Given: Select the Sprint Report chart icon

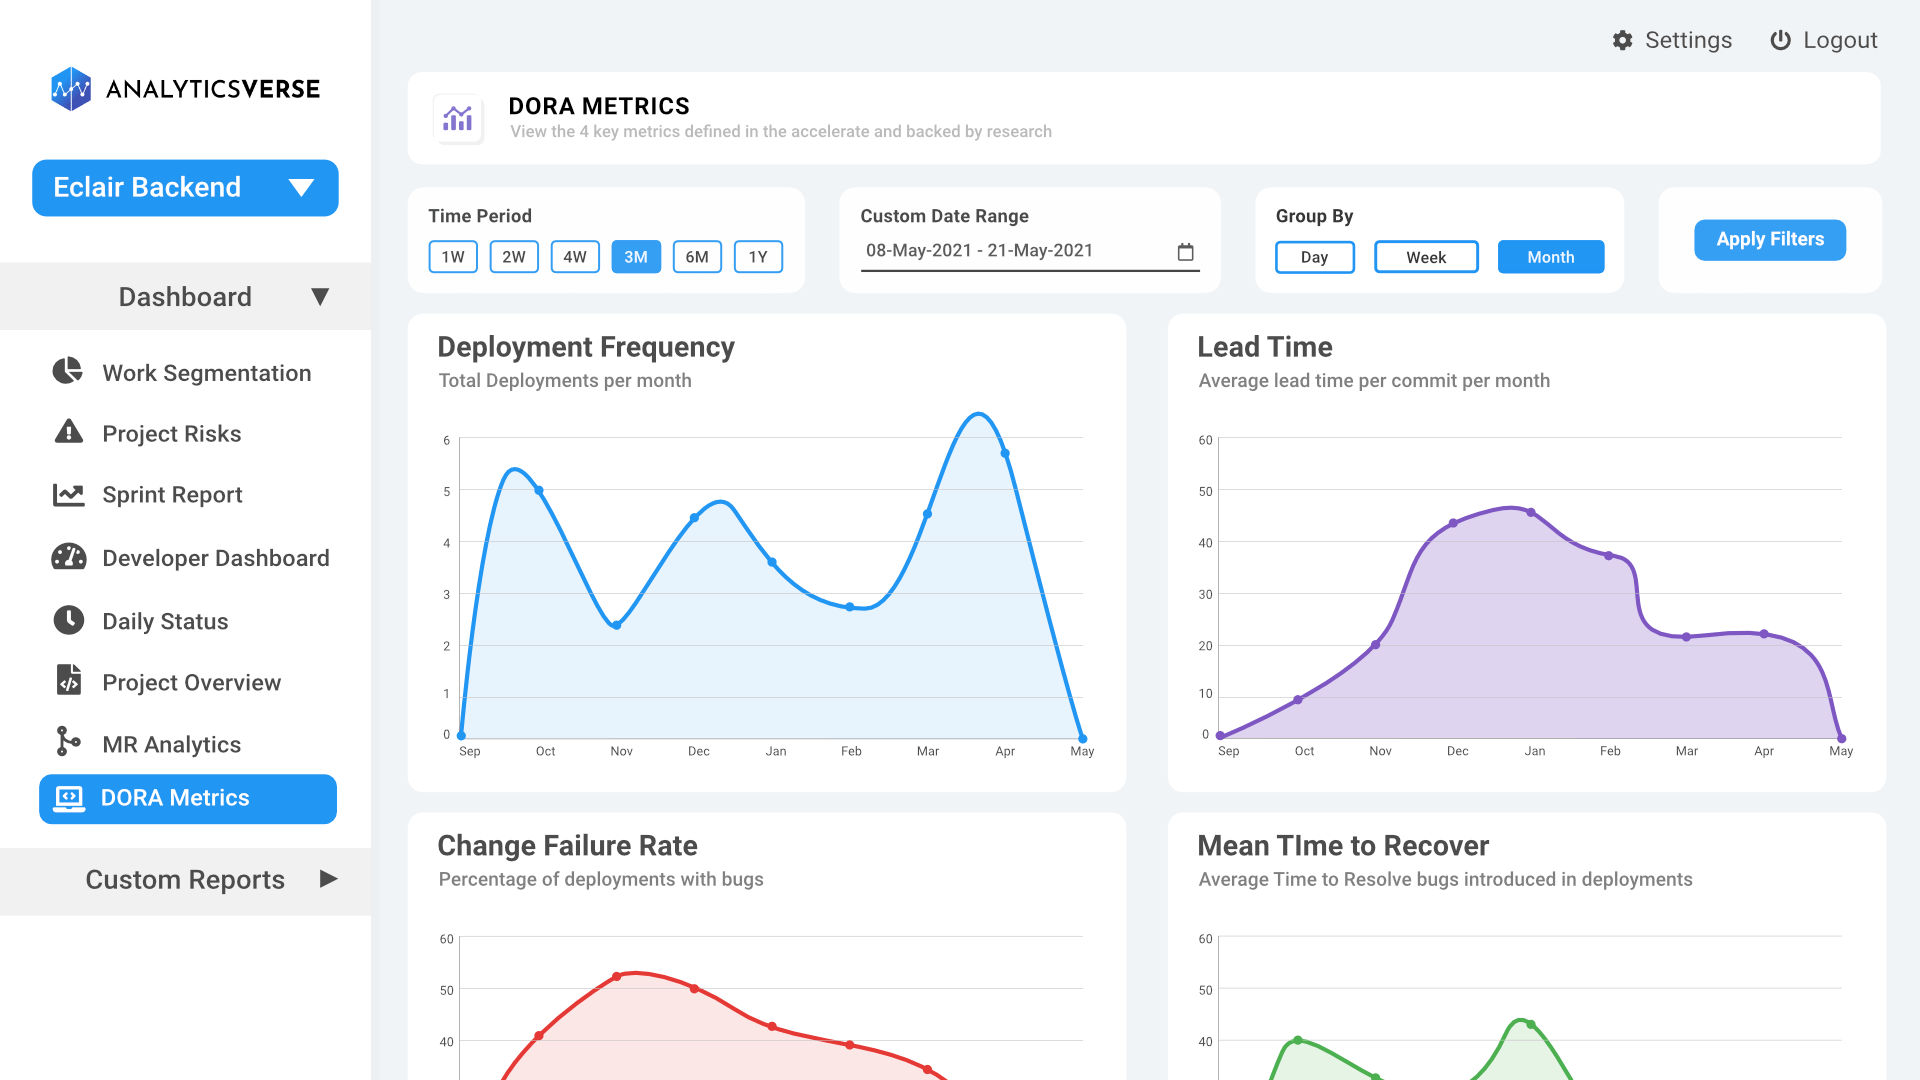Looking at the screenshot, I should click(x=66, y=494).
